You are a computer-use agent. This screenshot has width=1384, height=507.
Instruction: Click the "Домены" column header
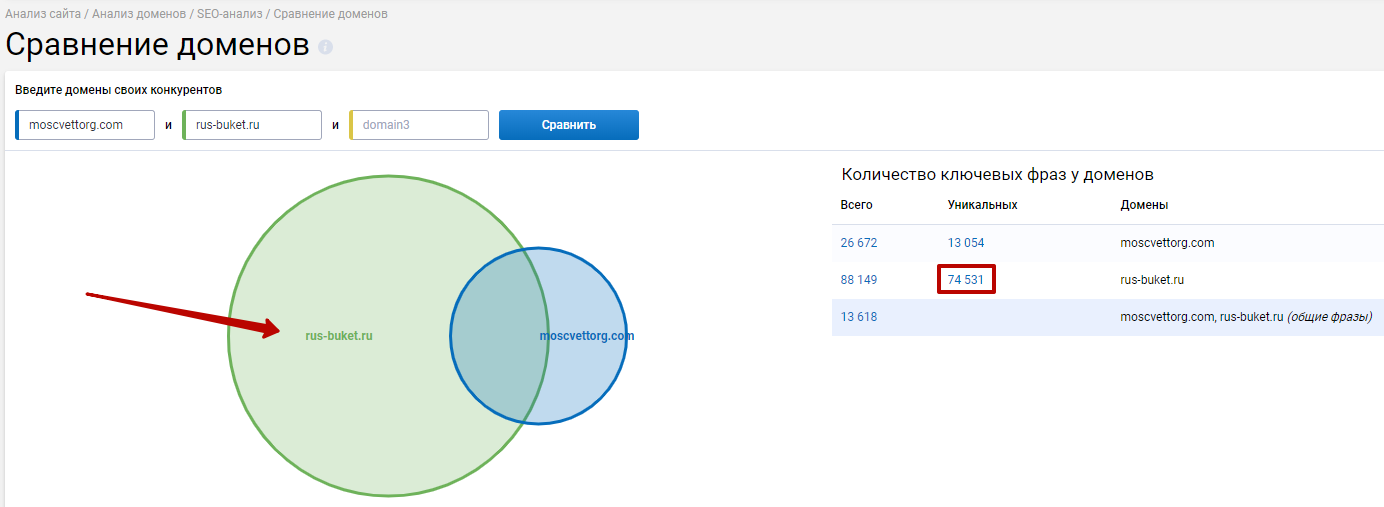1144,205
